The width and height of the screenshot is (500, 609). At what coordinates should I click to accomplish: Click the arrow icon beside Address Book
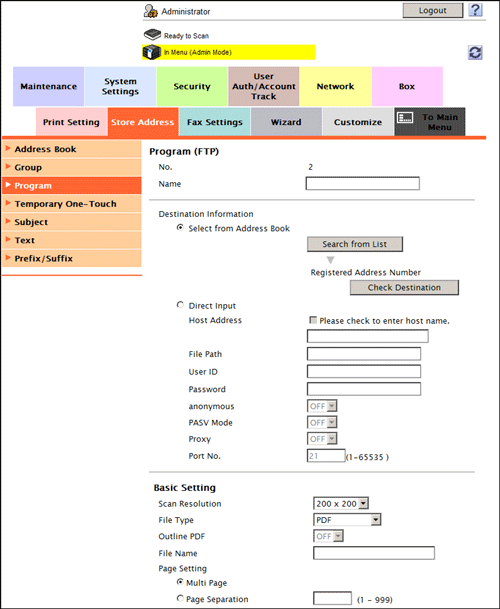(8, 148)
